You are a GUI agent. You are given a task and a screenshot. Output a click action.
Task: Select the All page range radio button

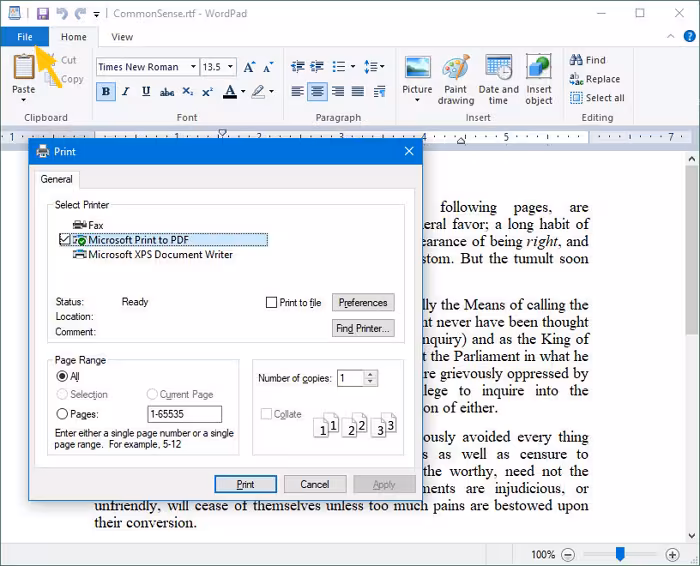(x=62, y=376)
